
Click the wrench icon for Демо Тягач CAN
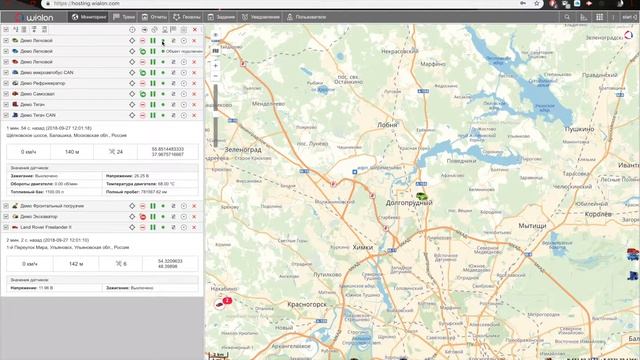[x=173, y=115]
